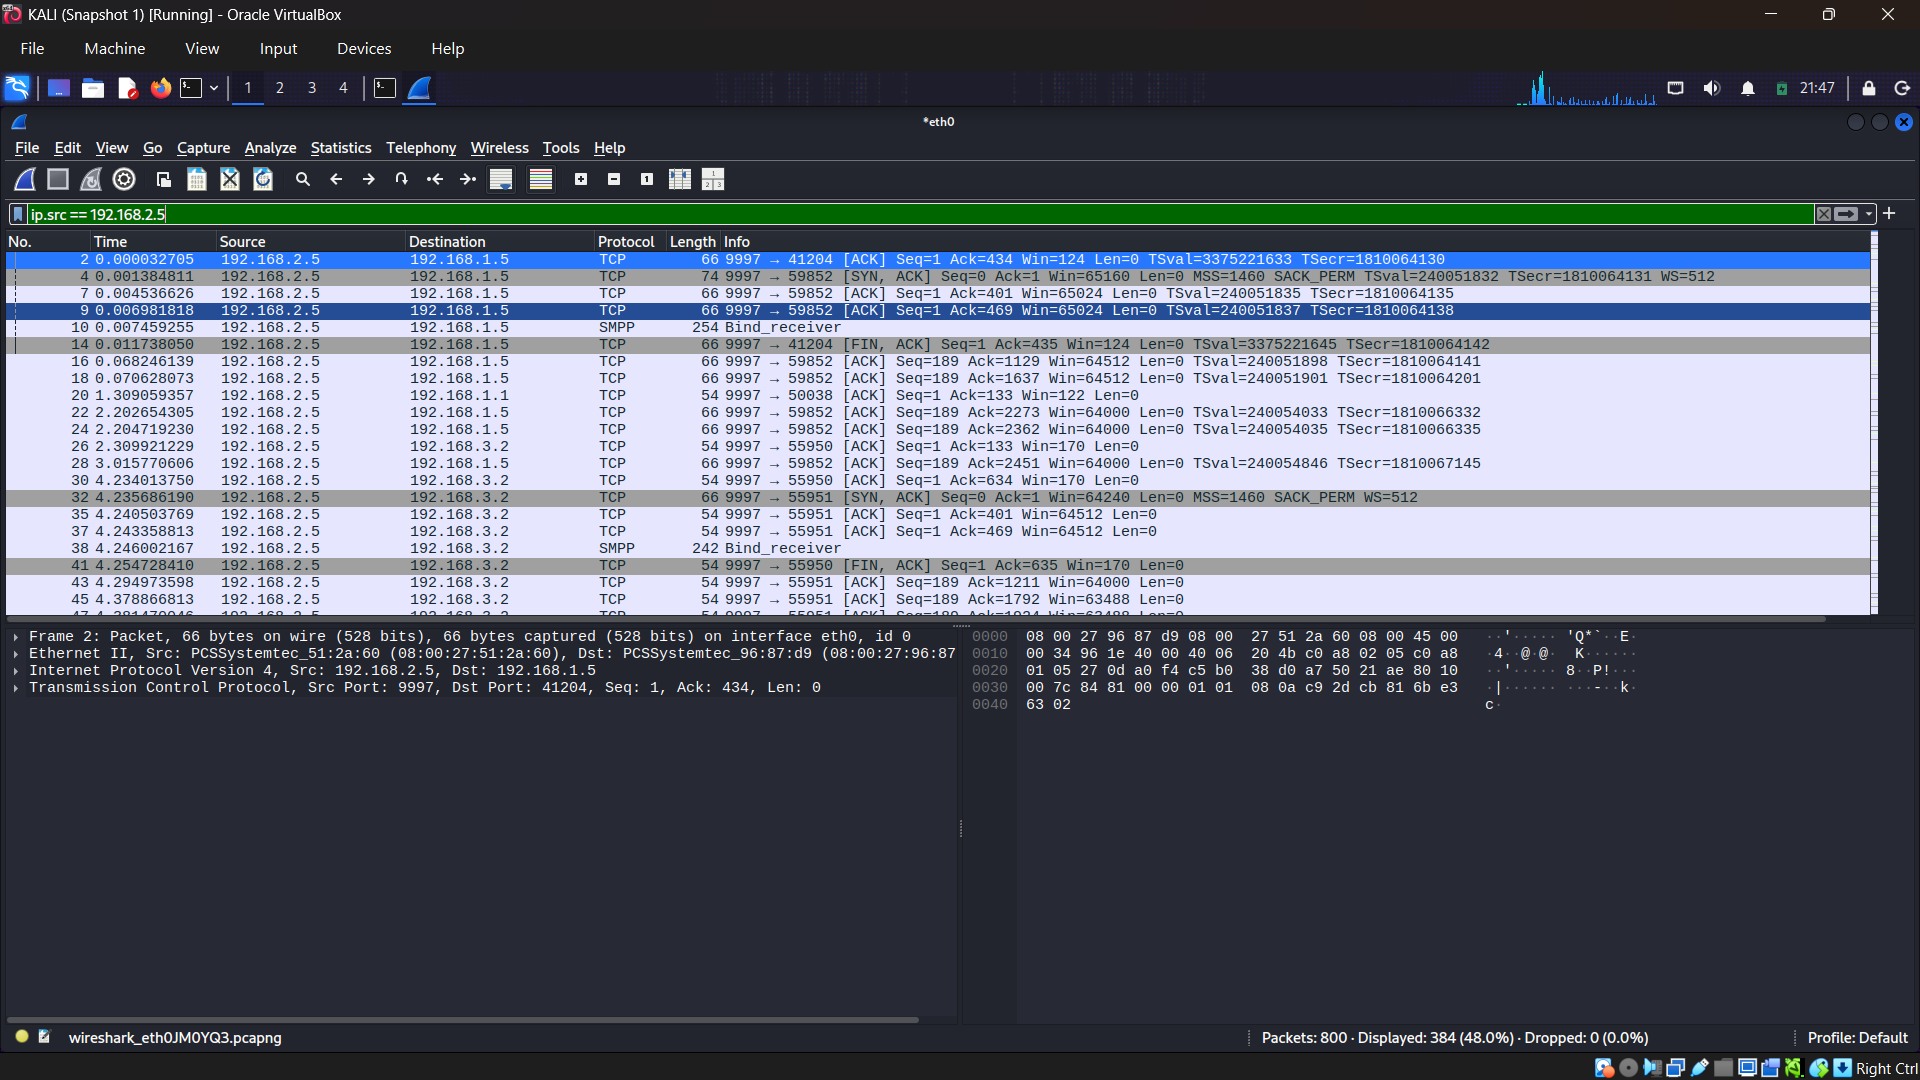Click the reset layout toolbar icon
Viewport: 1920px width, 1080px height.
(x=713, y=179)
